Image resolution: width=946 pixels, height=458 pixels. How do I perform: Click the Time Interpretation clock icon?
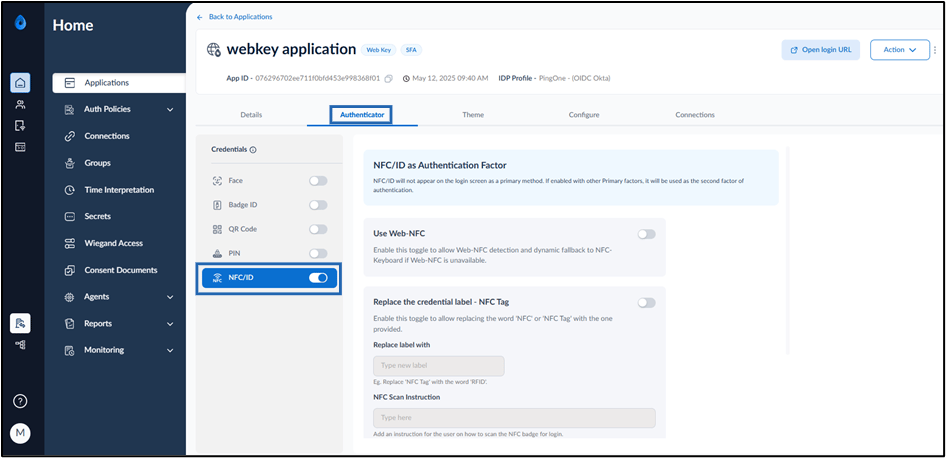[69, 190]
